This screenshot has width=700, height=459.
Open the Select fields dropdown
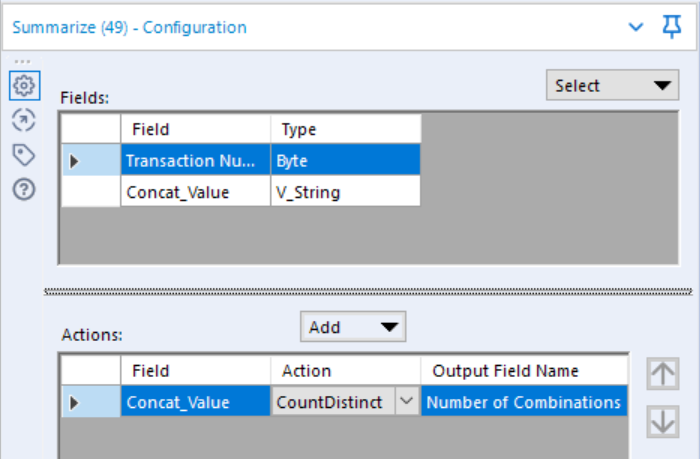612,85
